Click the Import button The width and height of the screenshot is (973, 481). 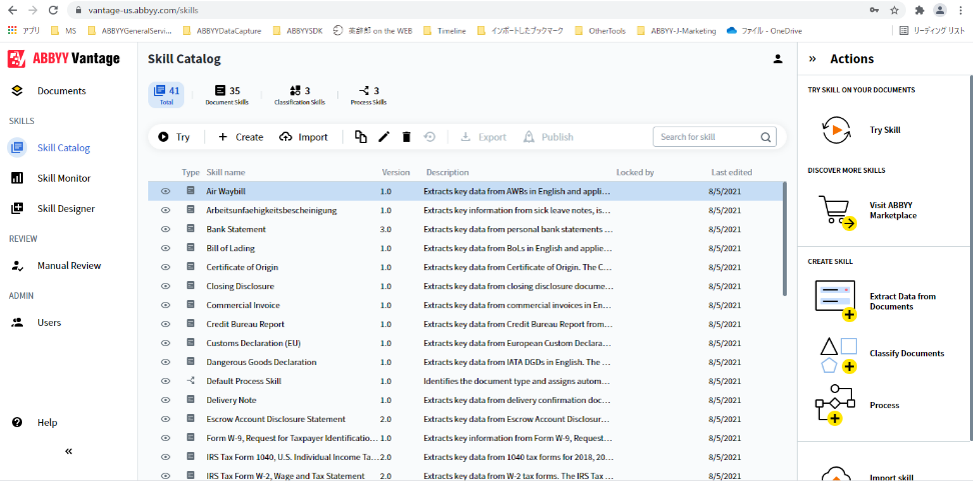pyautogui.click(x=303, y=137)
